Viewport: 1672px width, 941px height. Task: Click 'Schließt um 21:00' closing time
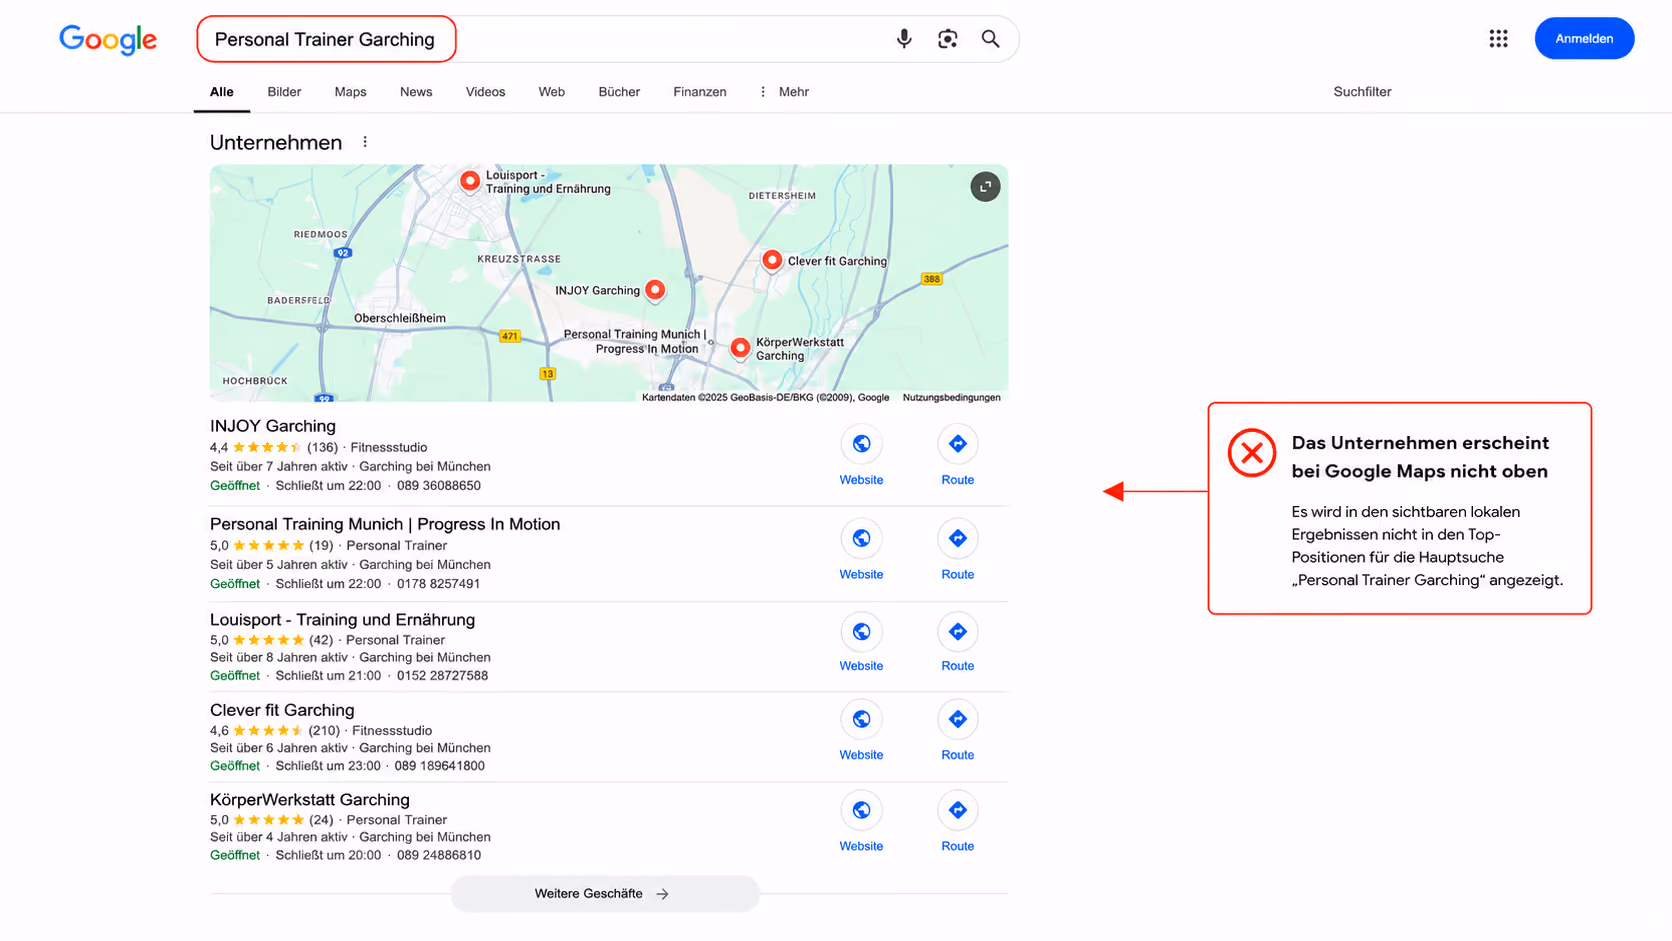[328, 676]
